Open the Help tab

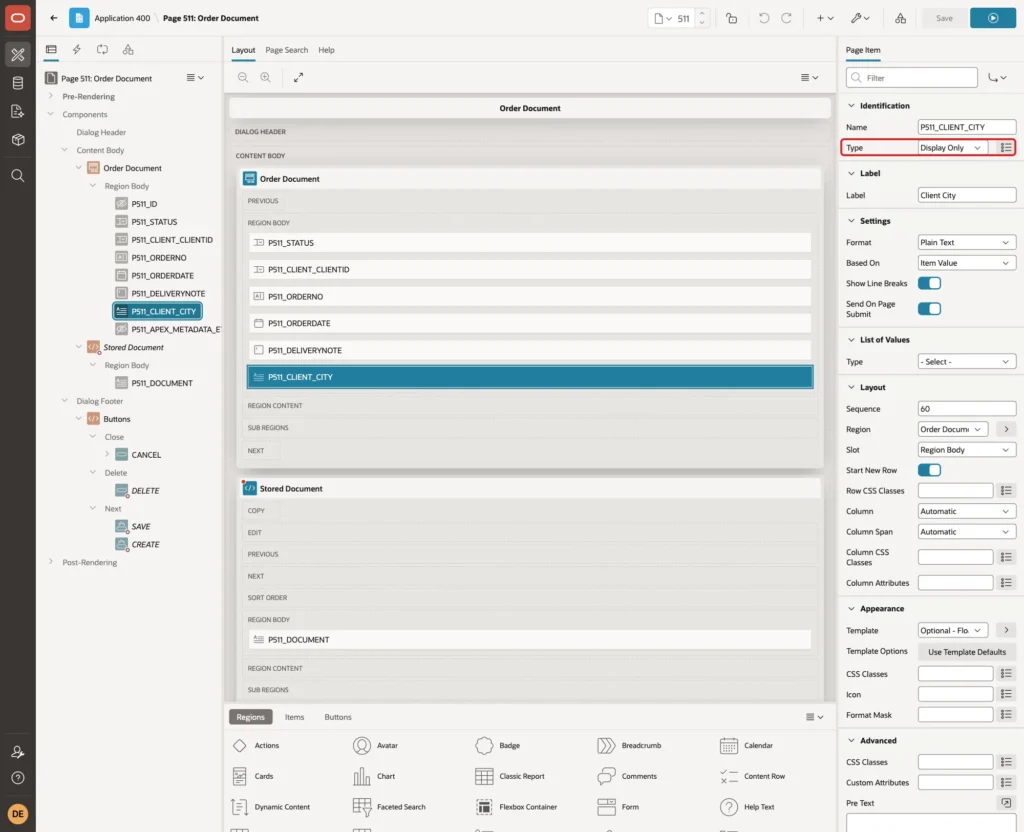327,50
